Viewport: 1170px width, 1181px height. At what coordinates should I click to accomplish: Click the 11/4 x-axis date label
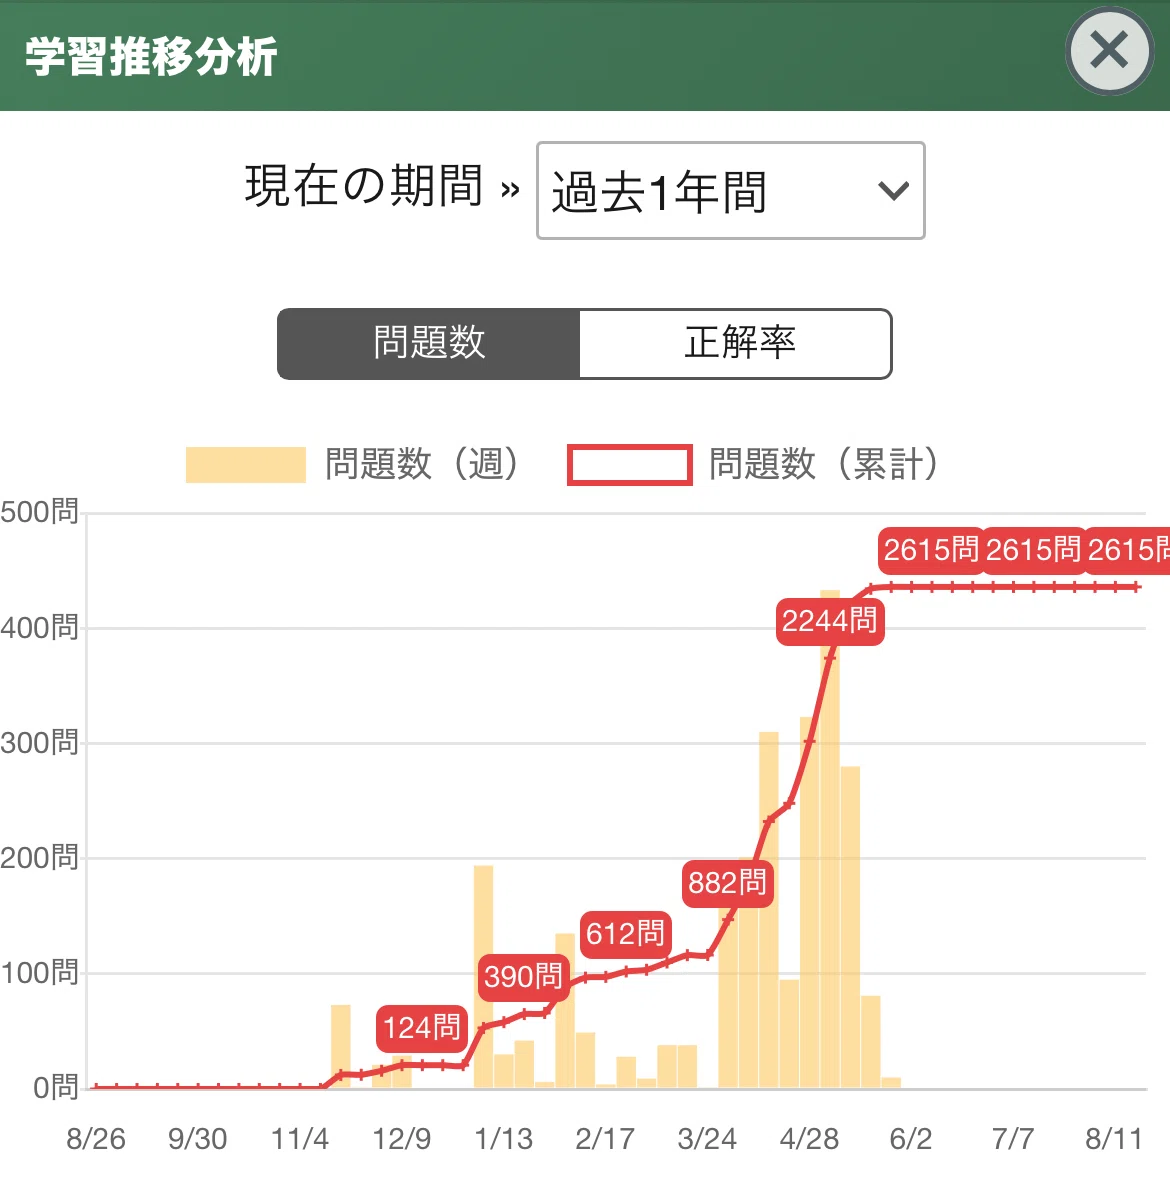coord(300,1139)
